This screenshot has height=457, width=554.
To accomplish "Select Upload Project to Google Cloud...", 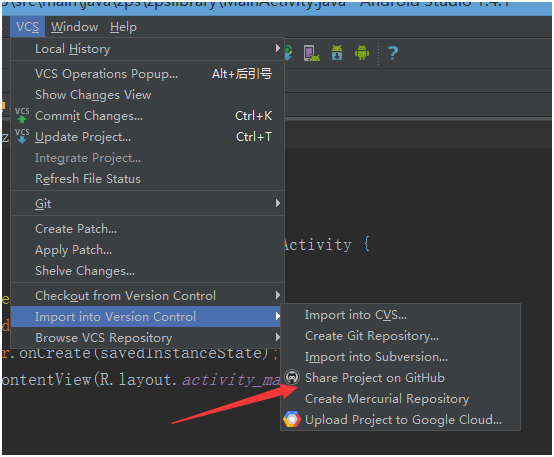I will pos(401,420).
